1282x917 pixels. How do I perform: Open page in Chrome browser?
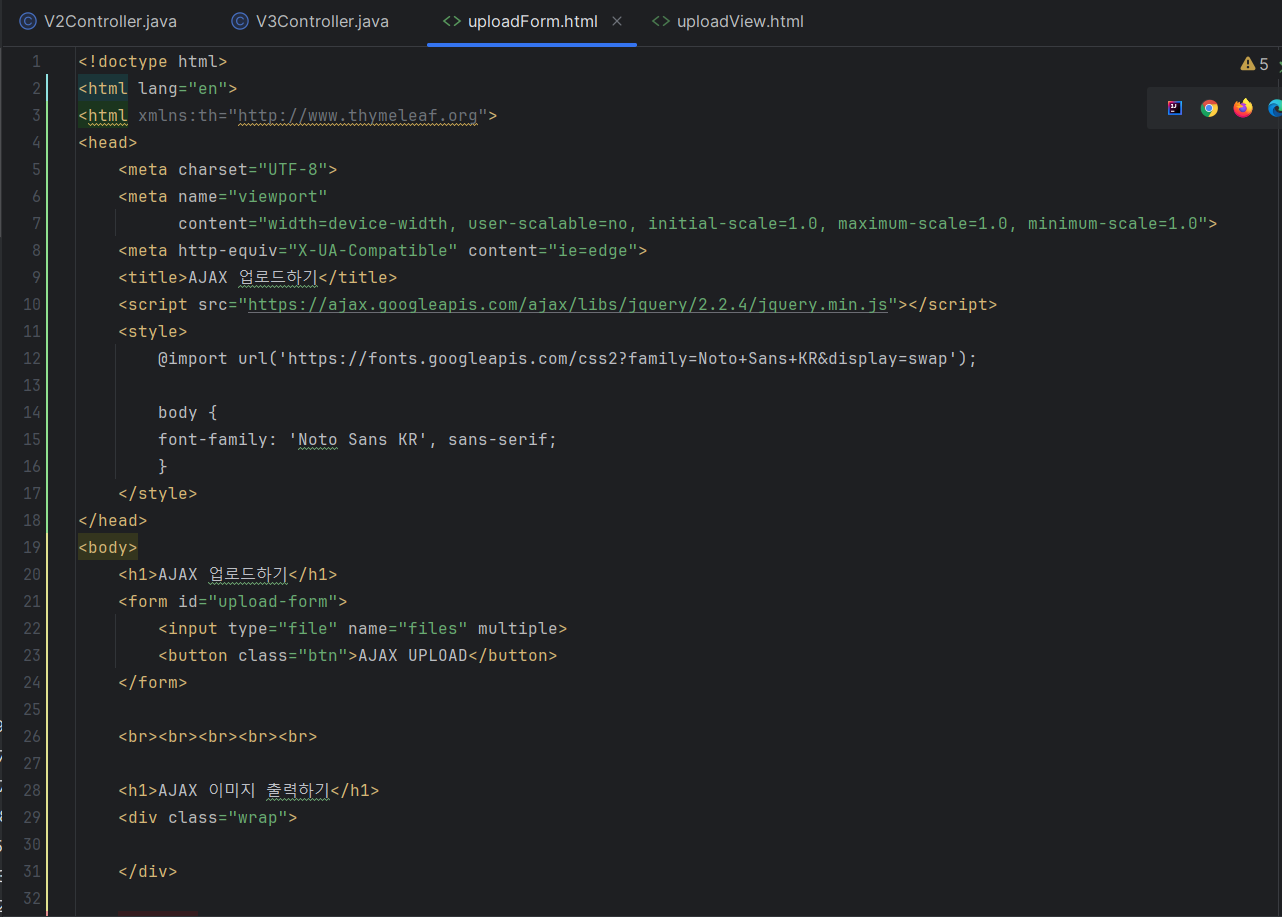tap(1209, 108)
